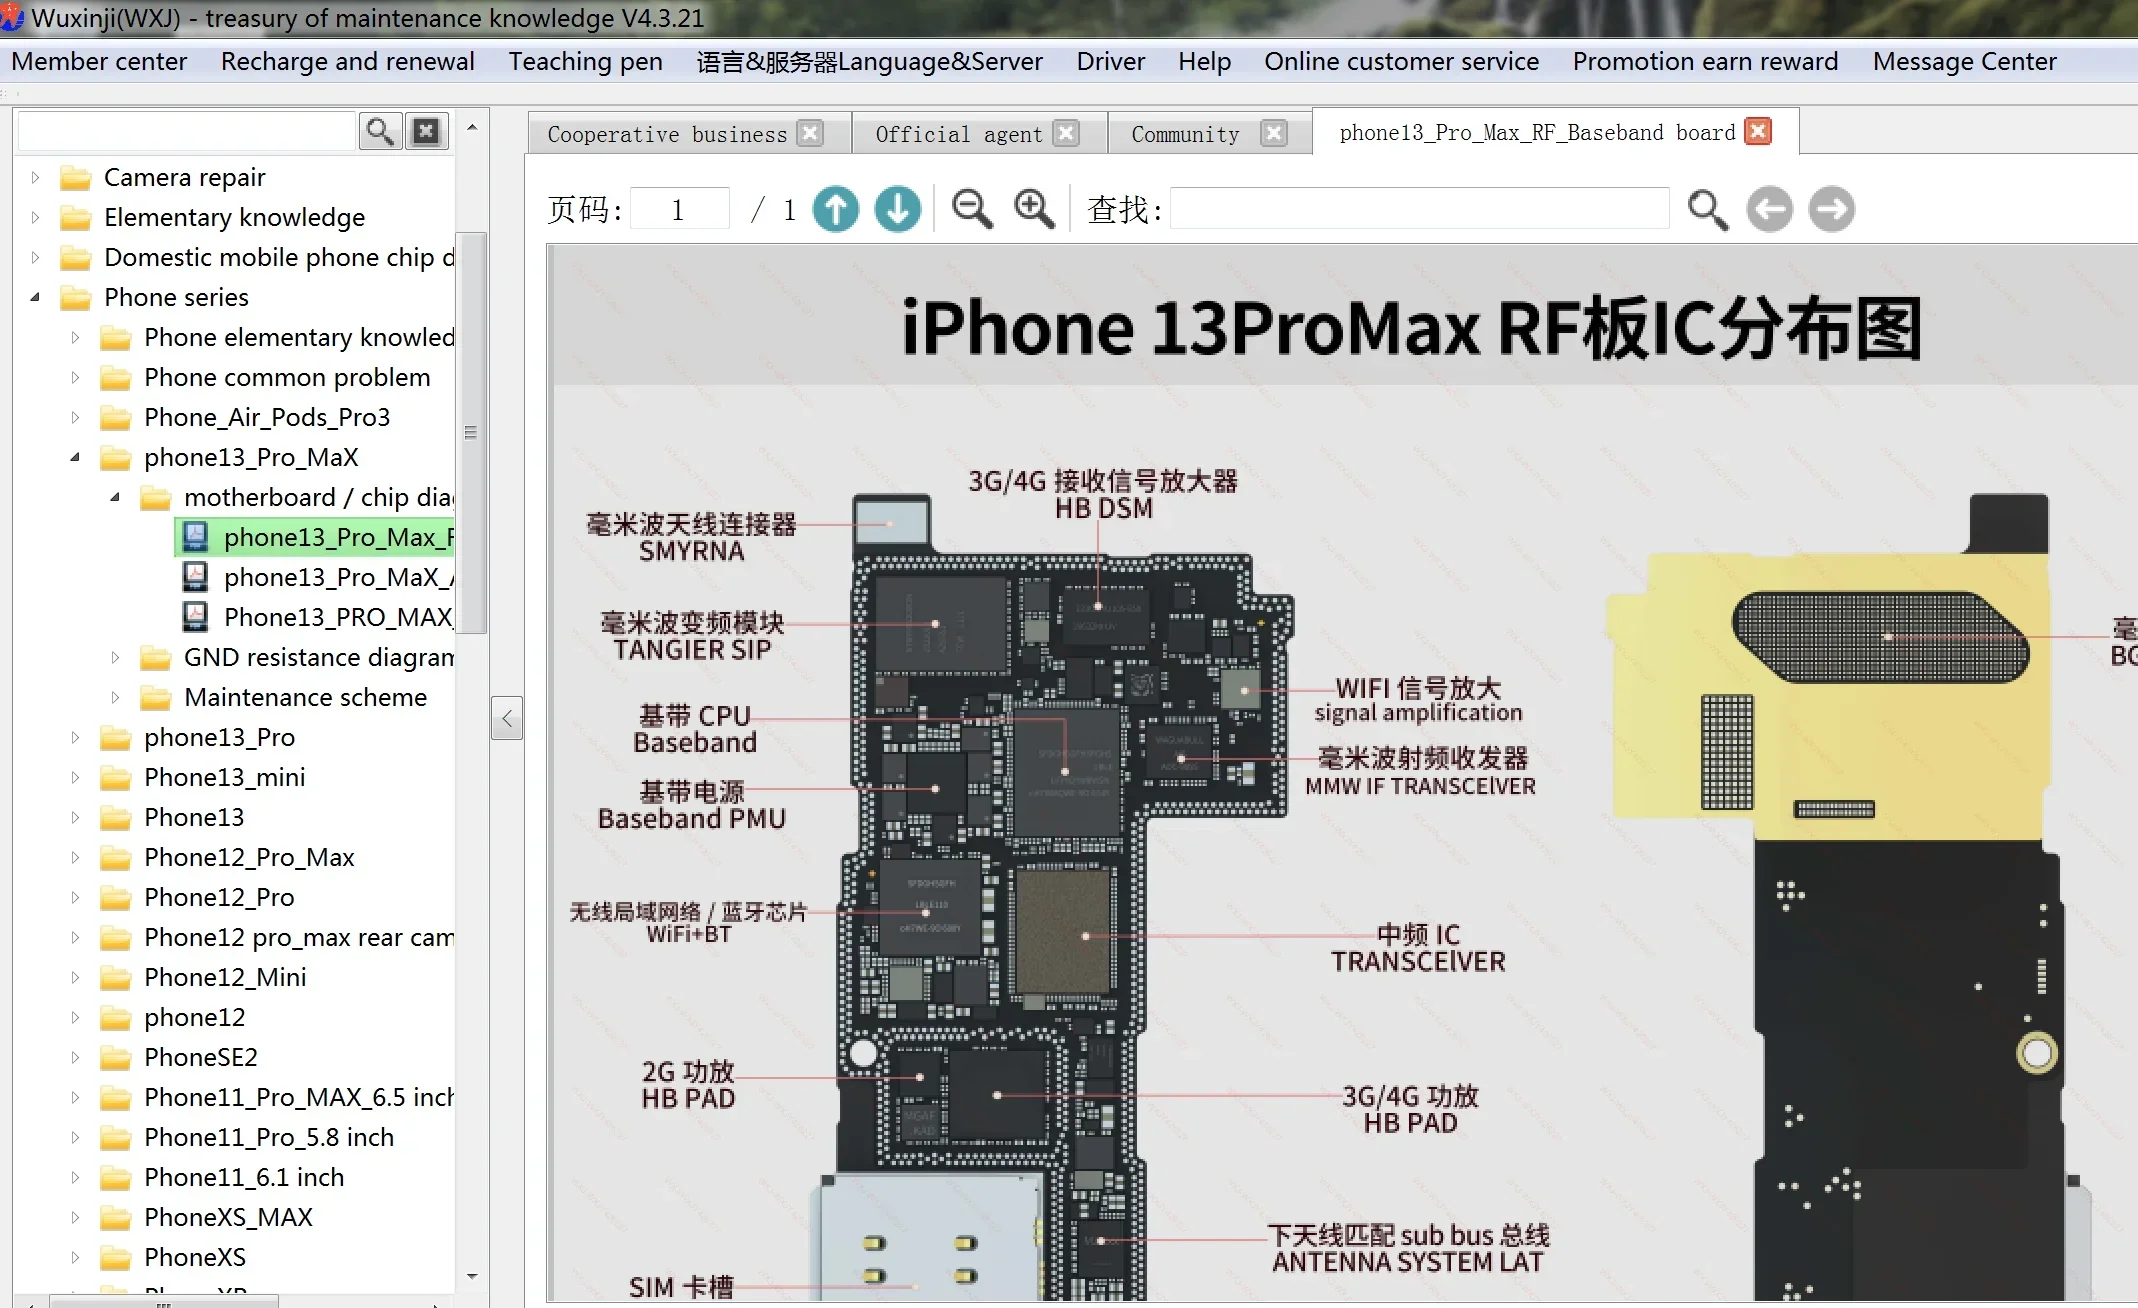Click the tree scrollbar down arrow
This screenshot has height=1308, width=2138.
point(472,1277)
